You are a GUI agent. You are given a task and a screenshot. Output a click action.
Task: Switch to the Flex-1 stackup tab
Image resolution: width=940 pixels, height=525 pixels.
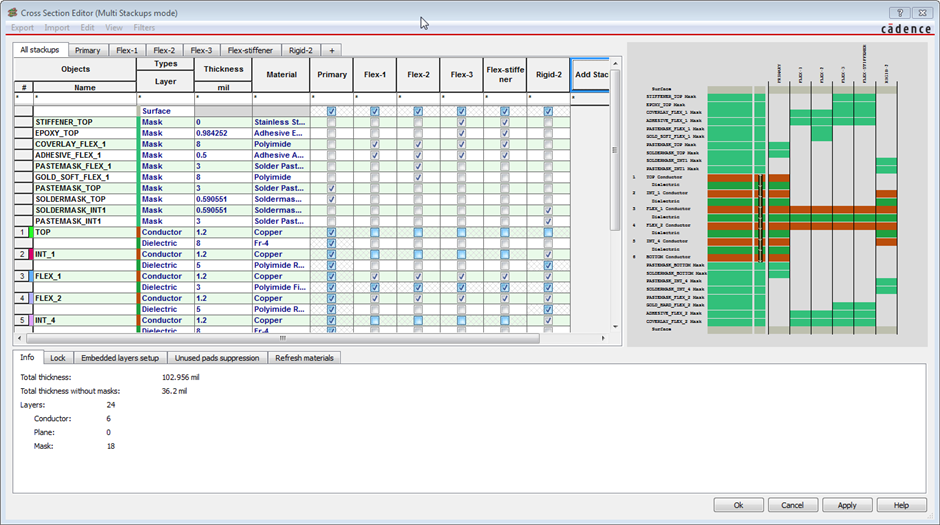pyautogui.click(x=126, y=50)
